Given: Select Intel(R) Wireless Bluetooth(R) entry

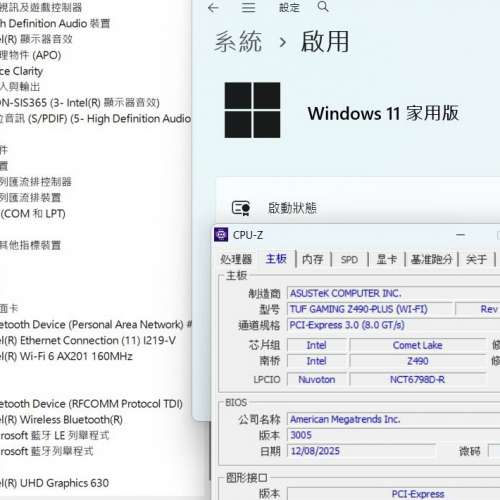Looking at the screenshot, I should 61,419.
